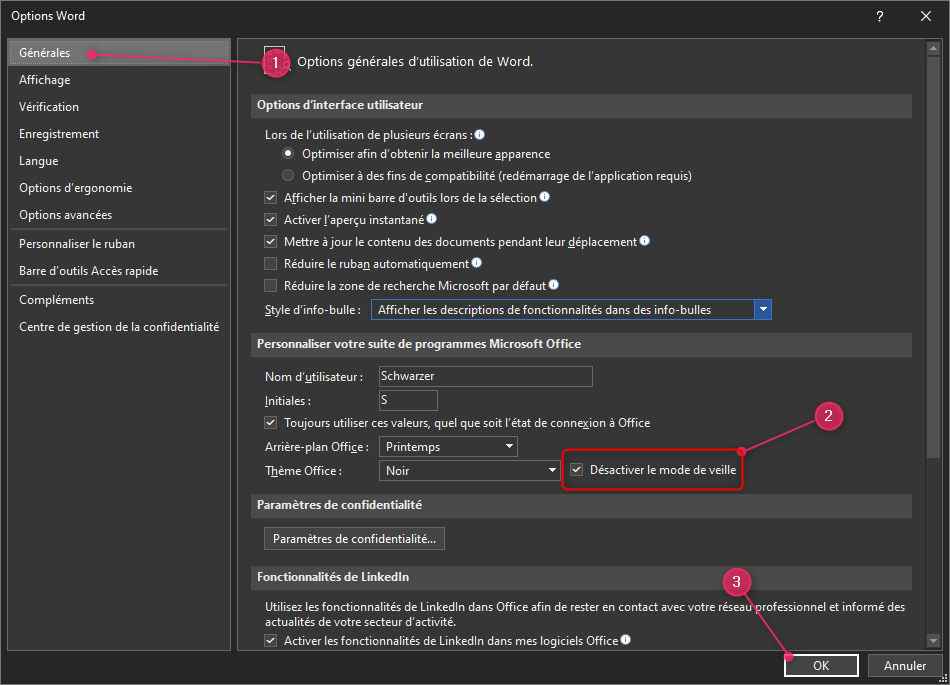Click Initiales input field
The height and width of the screenshot is (685, 950).
[x=408, y=400]
